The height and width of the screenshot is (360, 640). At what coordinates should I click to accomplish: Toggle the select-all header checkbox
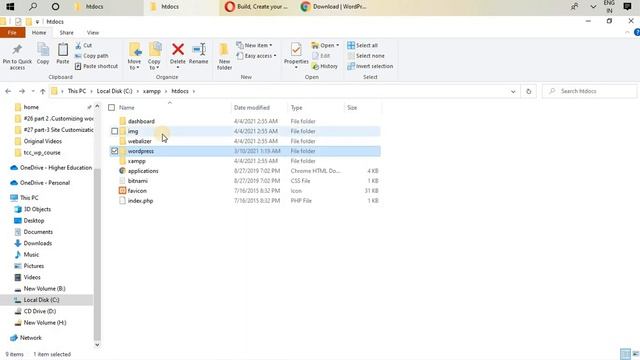pos(111,108)
